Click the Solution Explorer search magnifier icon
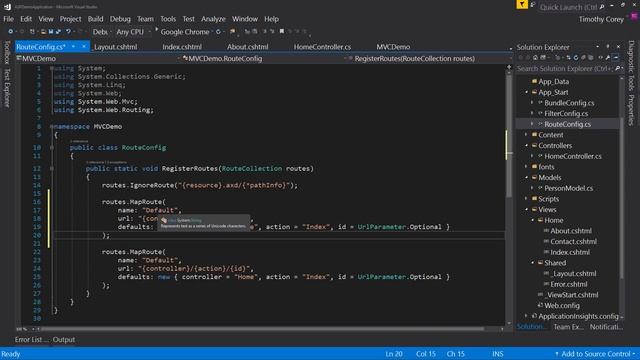Viewport: 640px width, 360px height. pos(617,69)
